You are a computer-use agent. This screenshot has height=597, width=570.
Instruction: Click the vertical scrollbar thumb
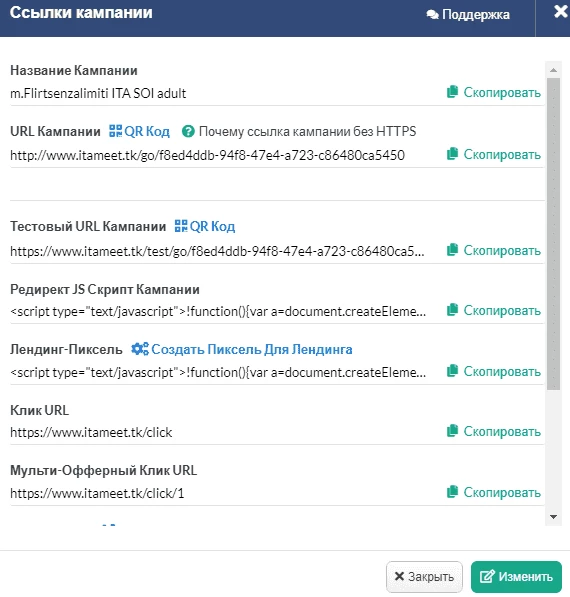(554, 234)
